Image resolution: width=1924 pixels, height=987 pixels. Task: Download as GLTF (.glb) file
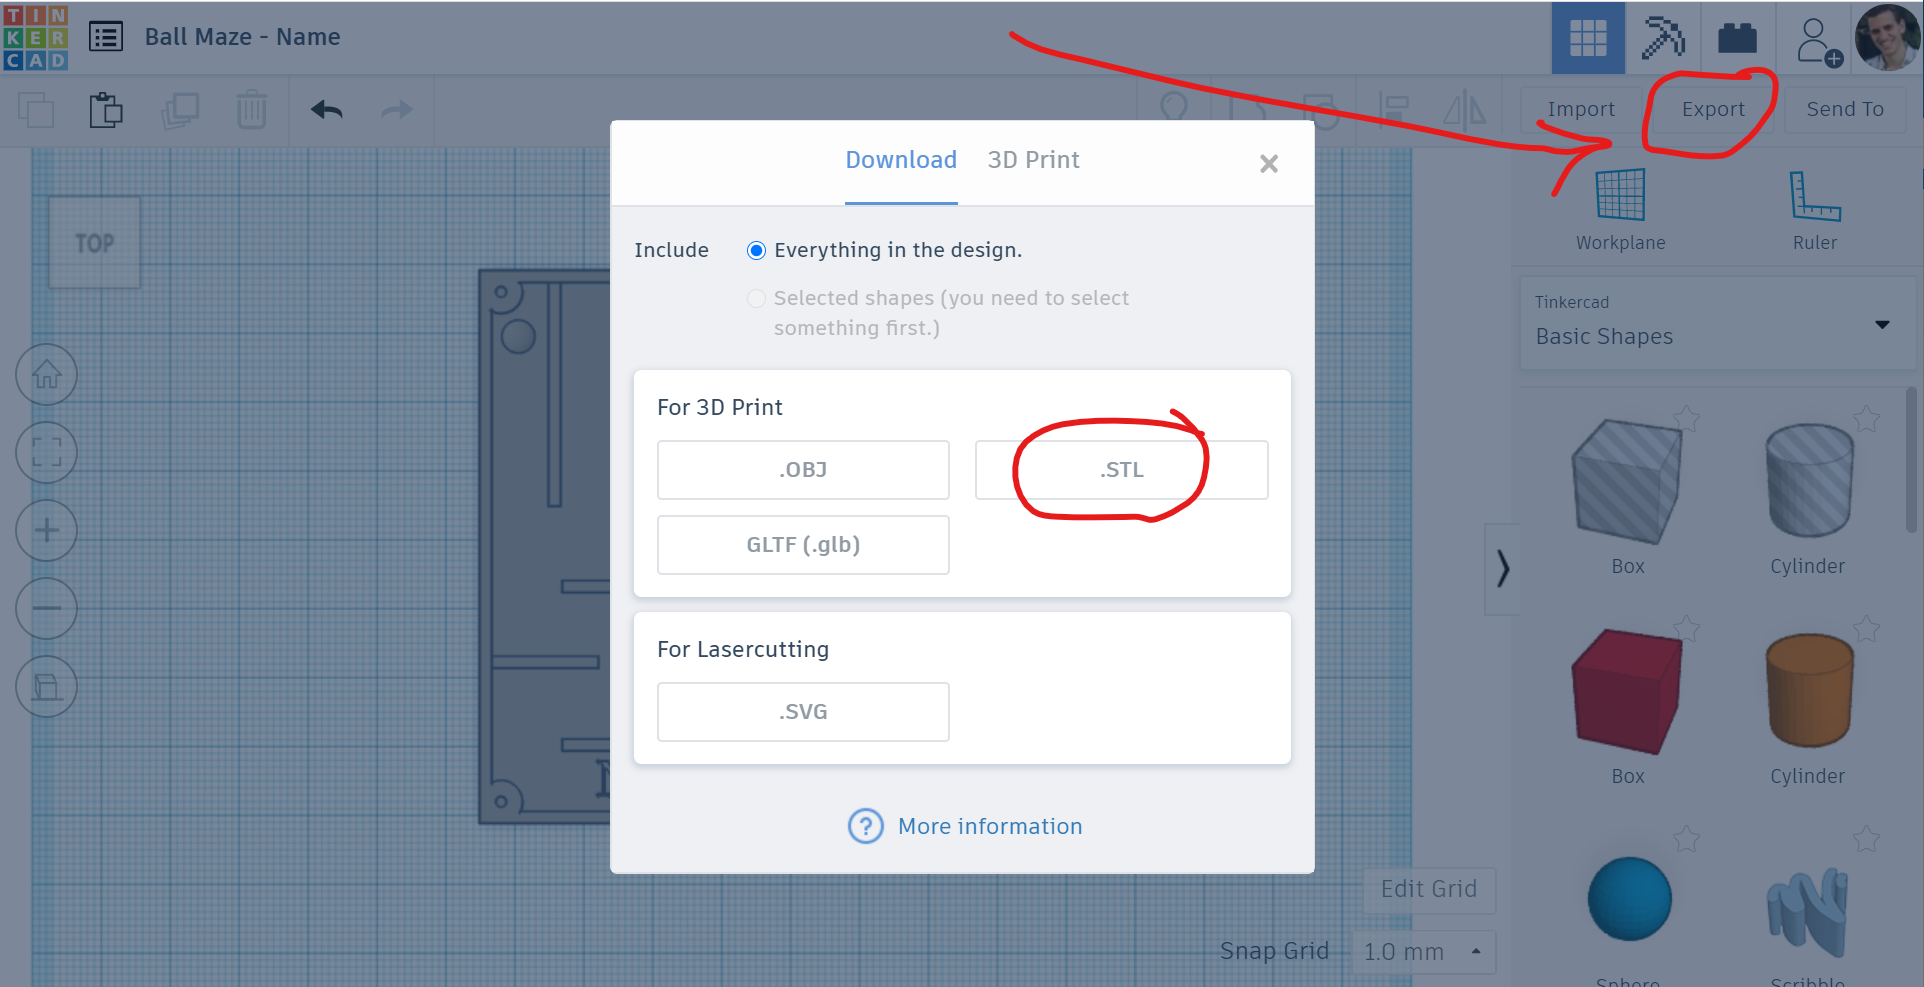click(x=803, y=545)
